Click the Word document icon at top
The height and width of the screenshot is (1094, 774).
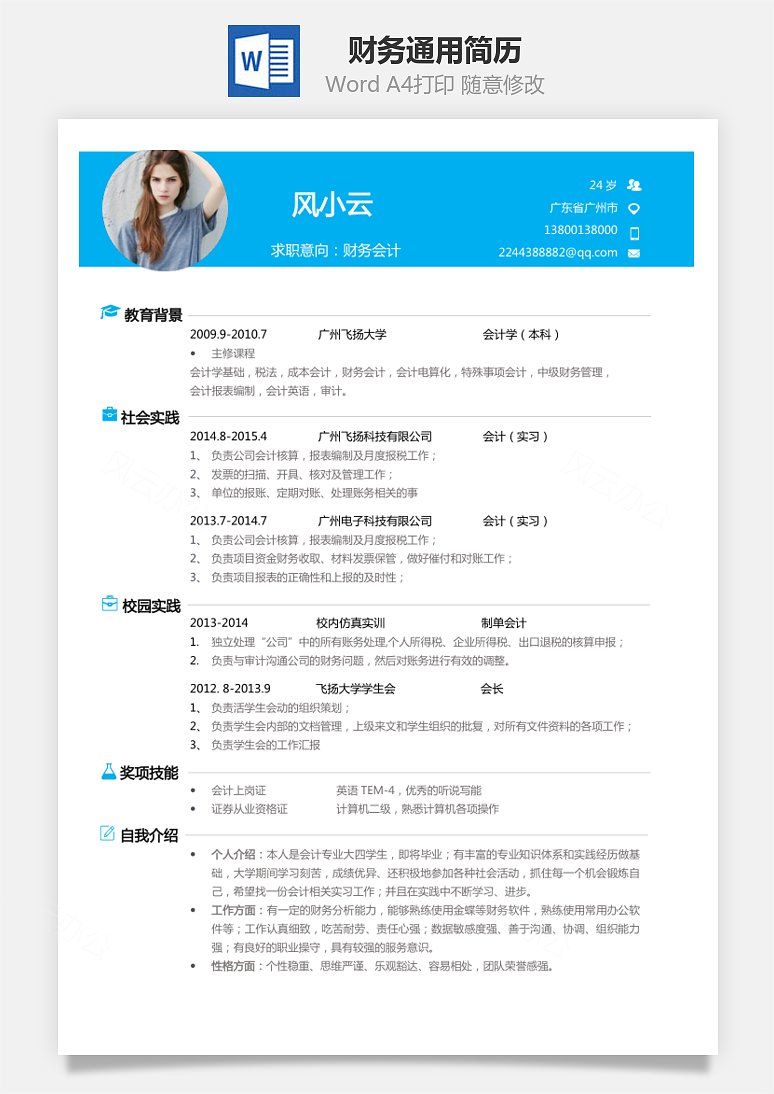(x=264, y=61)
